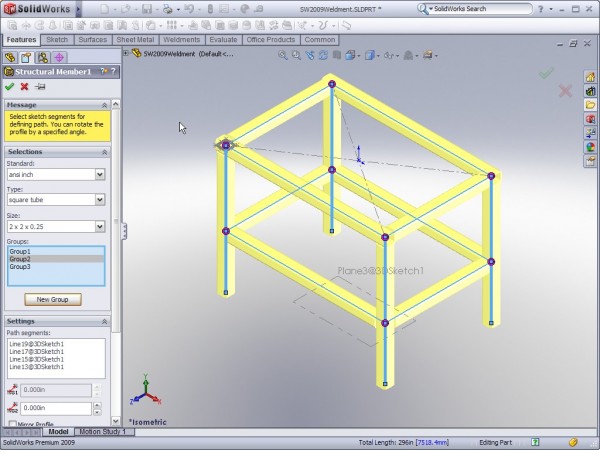
Task: Click the green confirm checkmark in the viewport
Action: (546, 72)
